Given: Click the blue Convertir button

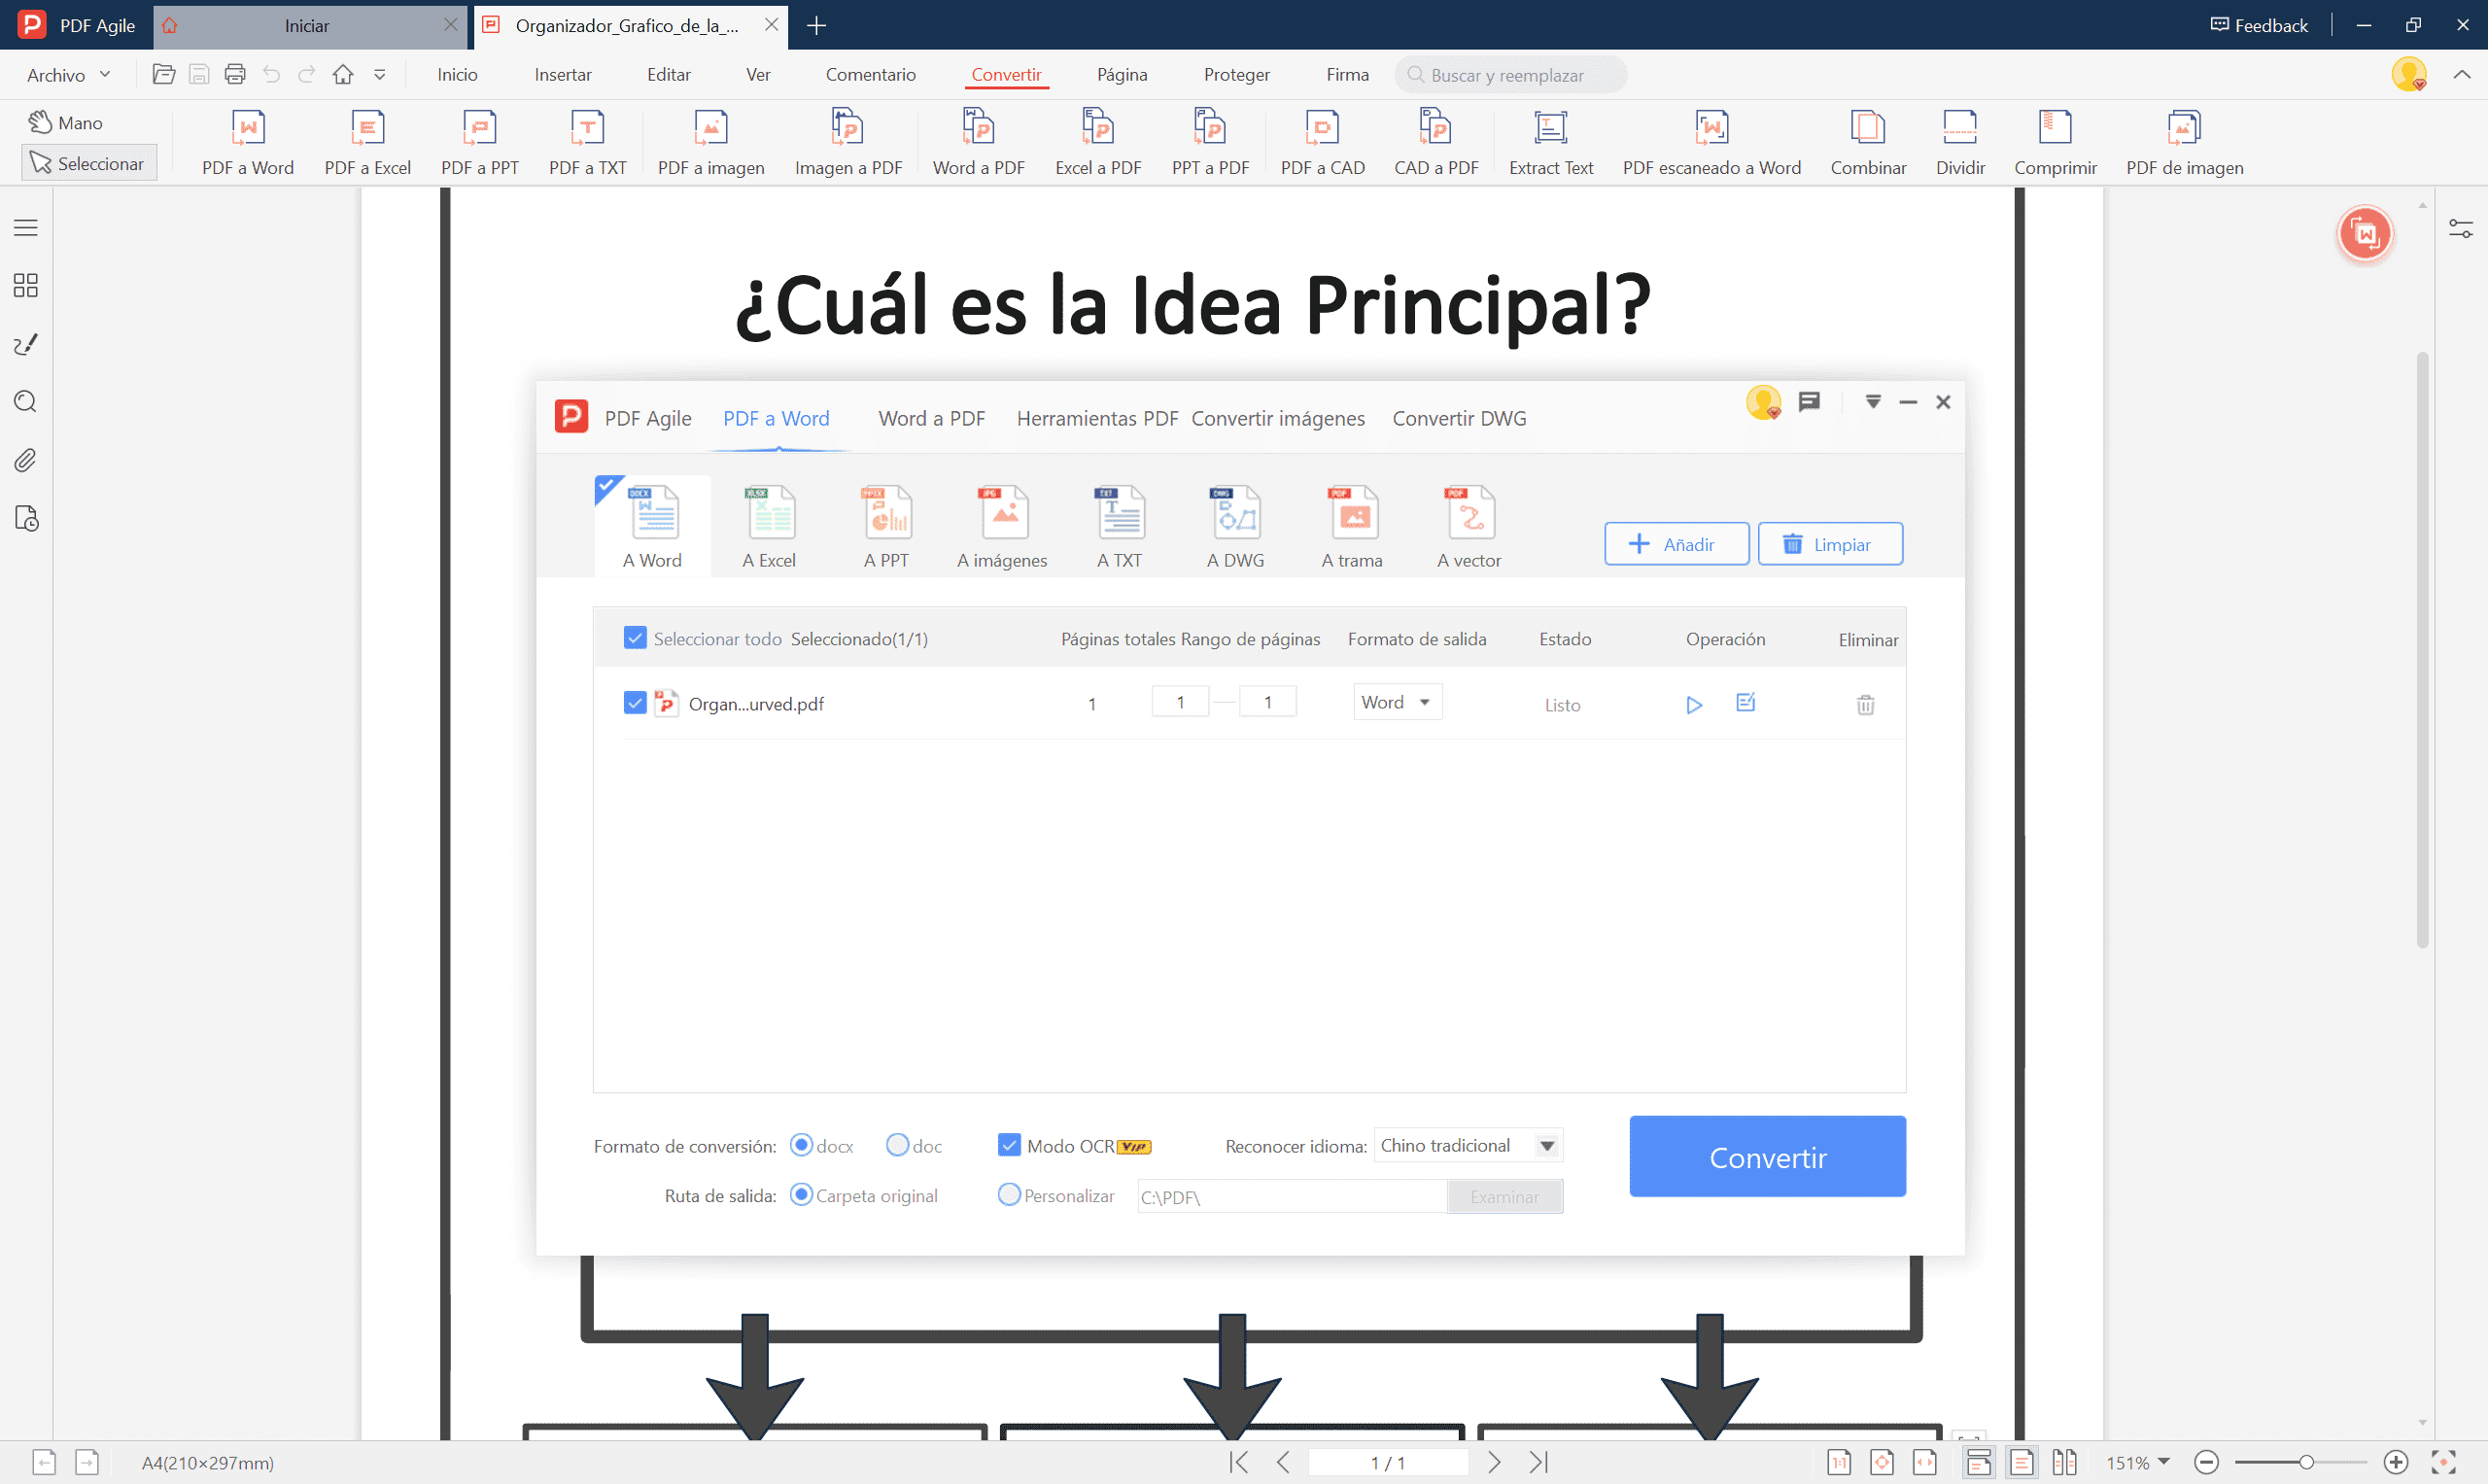Looking at the screenshot, I should (x=1767, y=1156).
